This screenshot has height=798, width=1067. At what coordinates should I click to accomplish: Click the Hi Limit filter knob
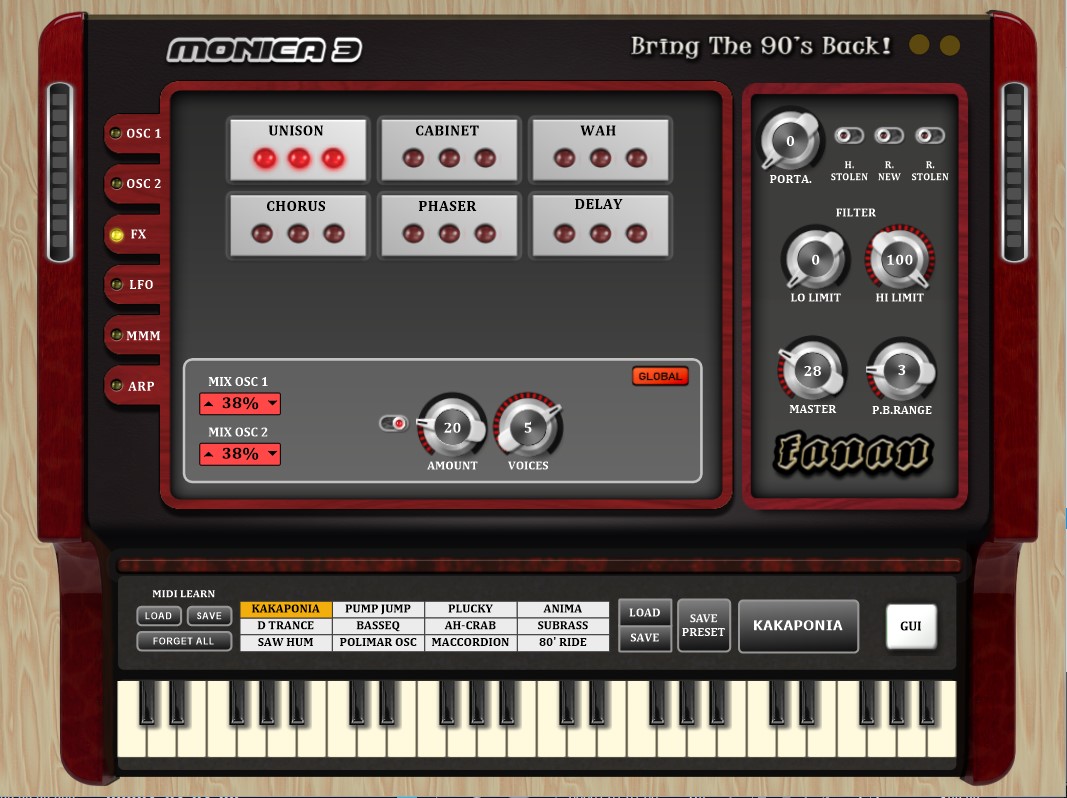pos(899,260)
